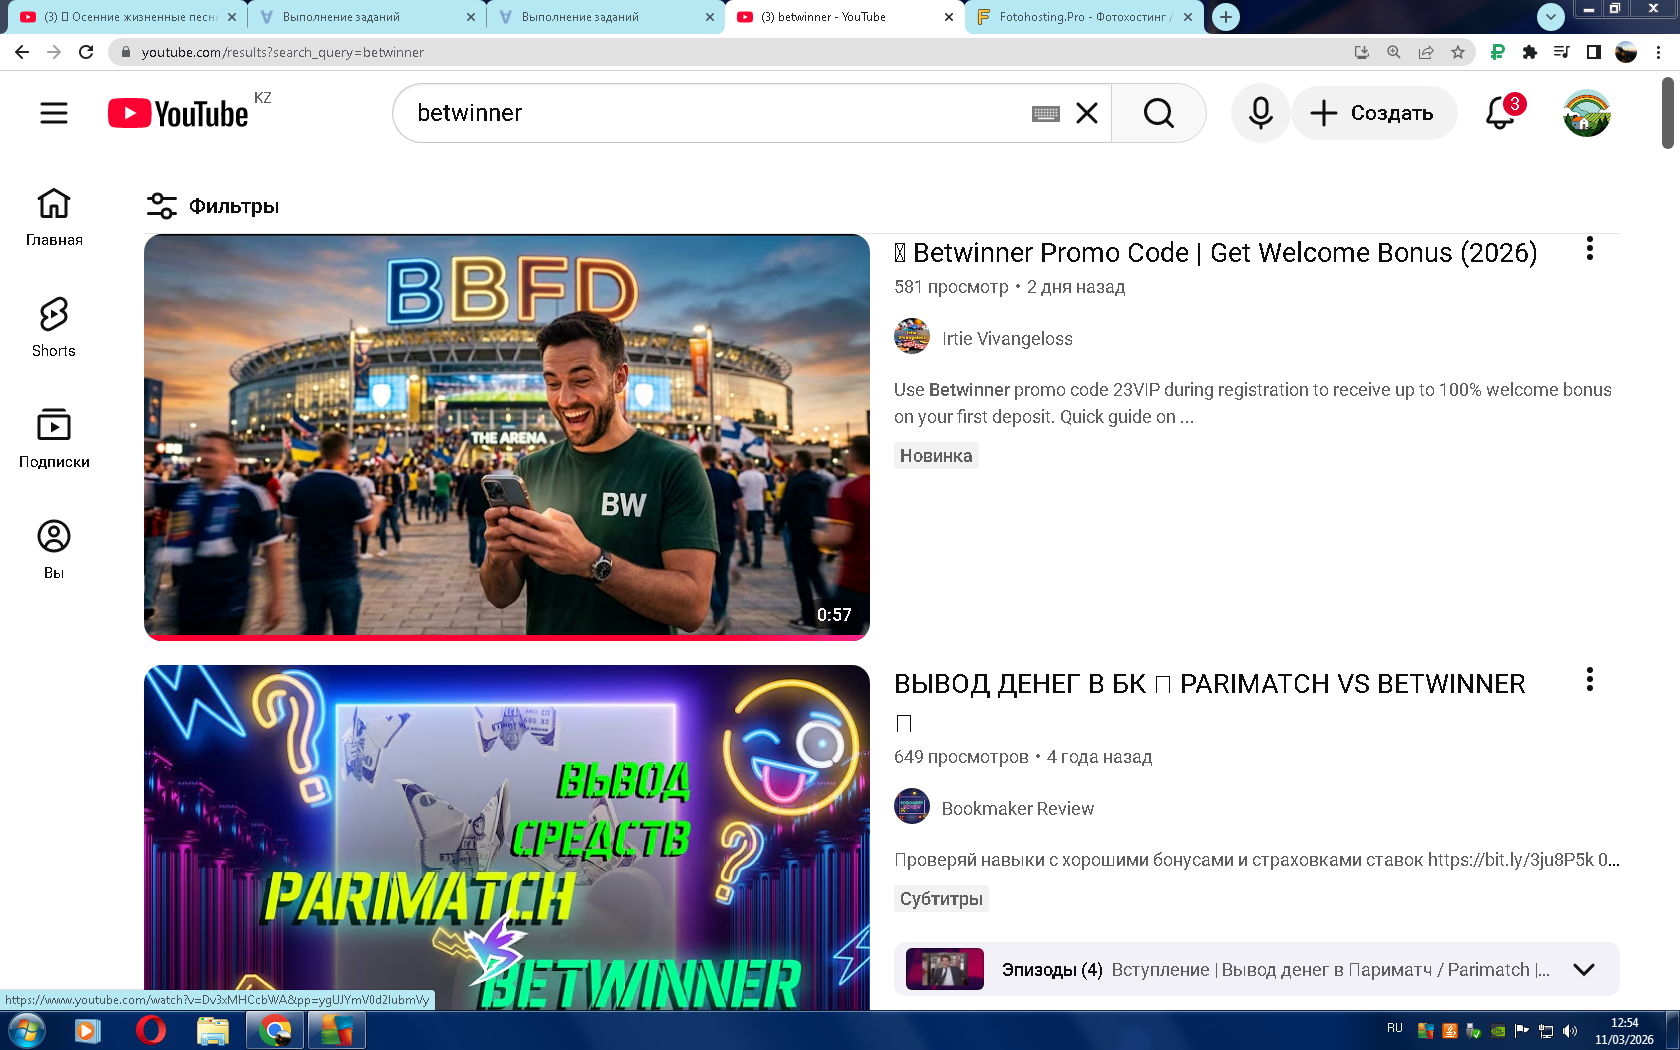Screen dimensions: 1680x1050
Task: Open the YouTube account avatar menu
Action: tap(1587, 113)
